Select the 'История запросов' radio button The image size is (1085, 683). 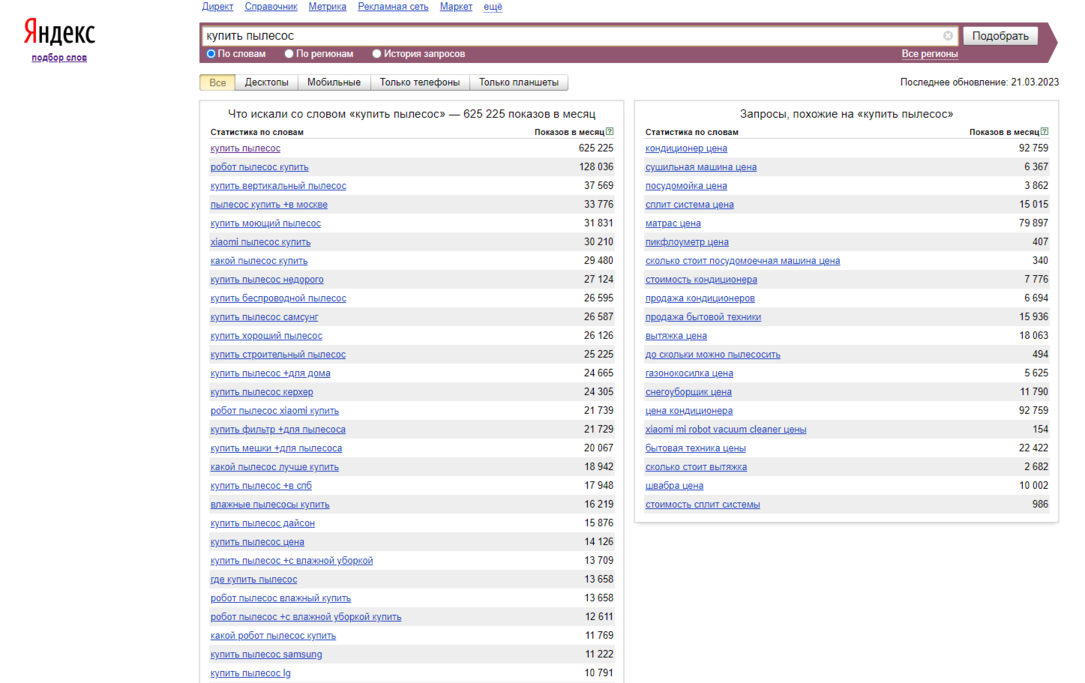pos(377,54)
